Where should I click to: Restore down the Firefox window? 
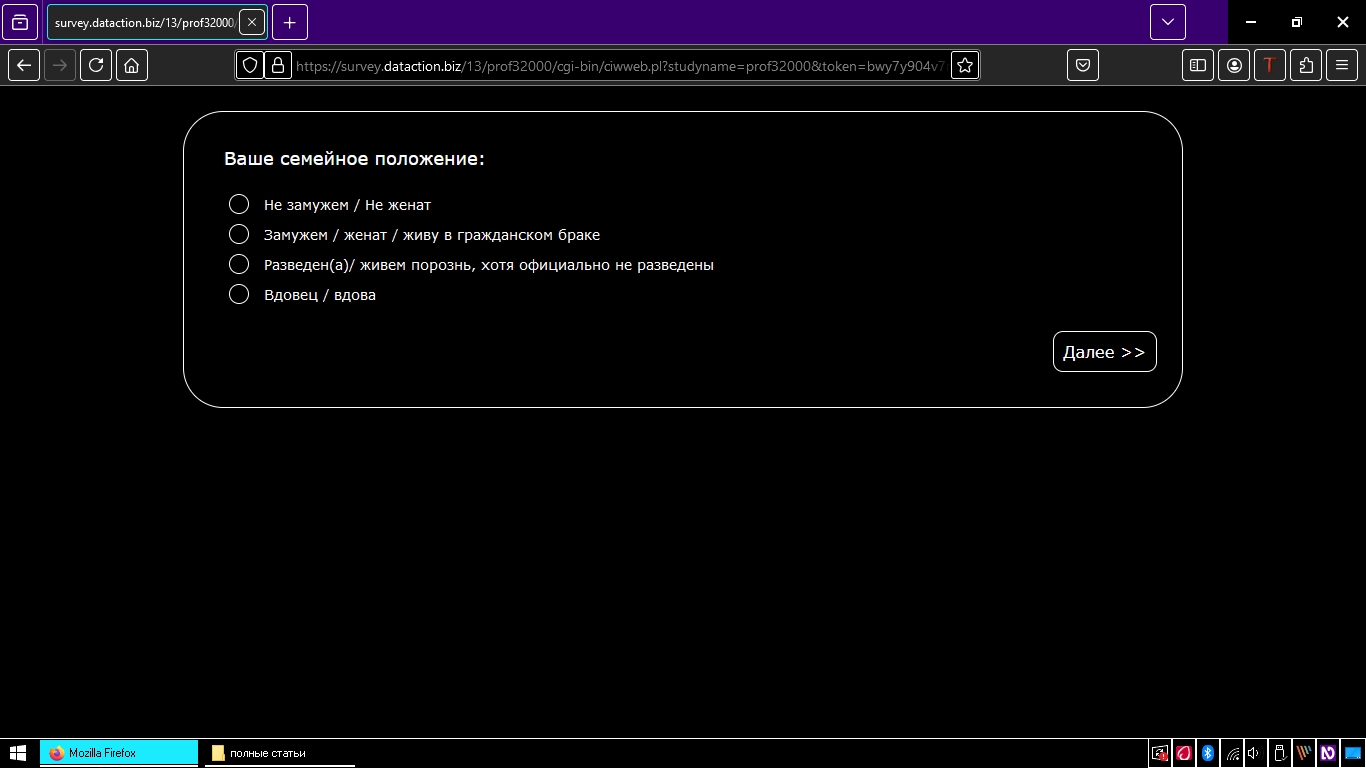click(x=1296, y=22)
